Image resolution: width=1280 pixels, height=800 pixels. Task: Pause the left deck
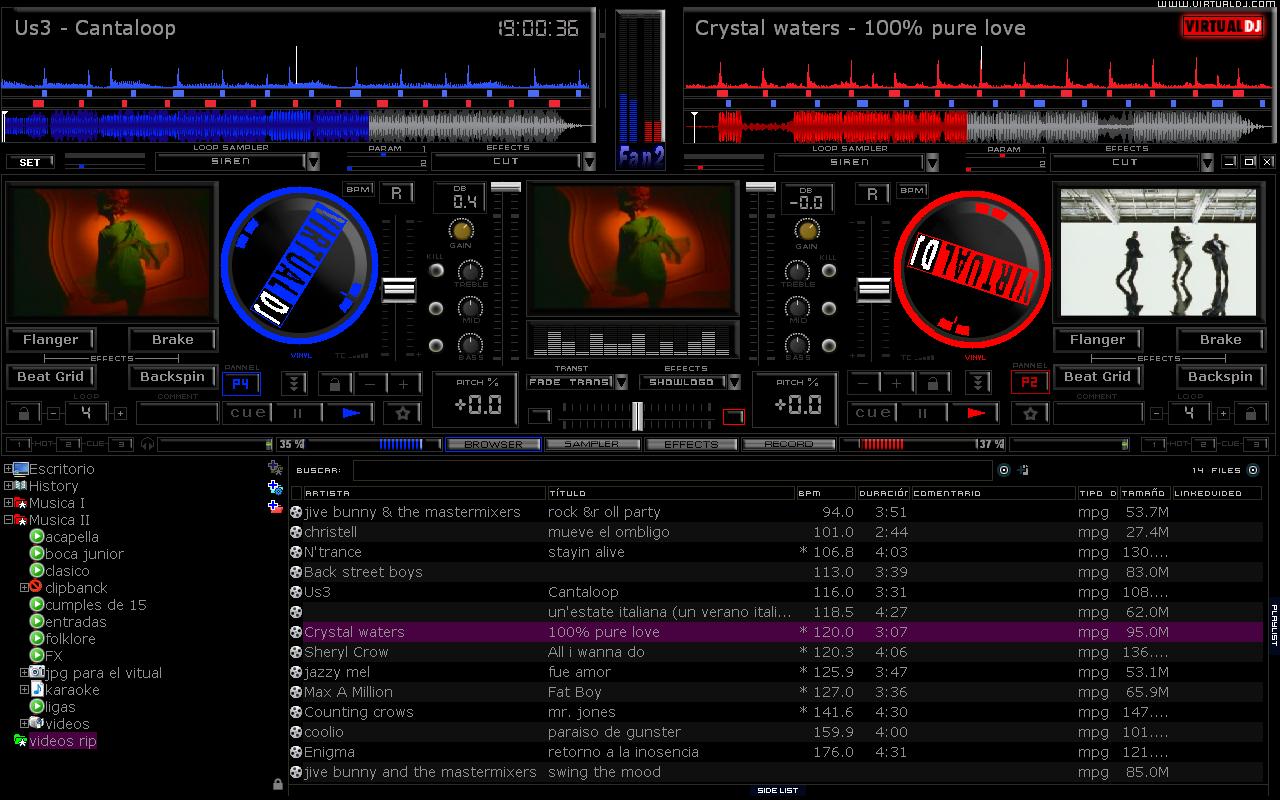pyautogui.click(x=298, y=413)
